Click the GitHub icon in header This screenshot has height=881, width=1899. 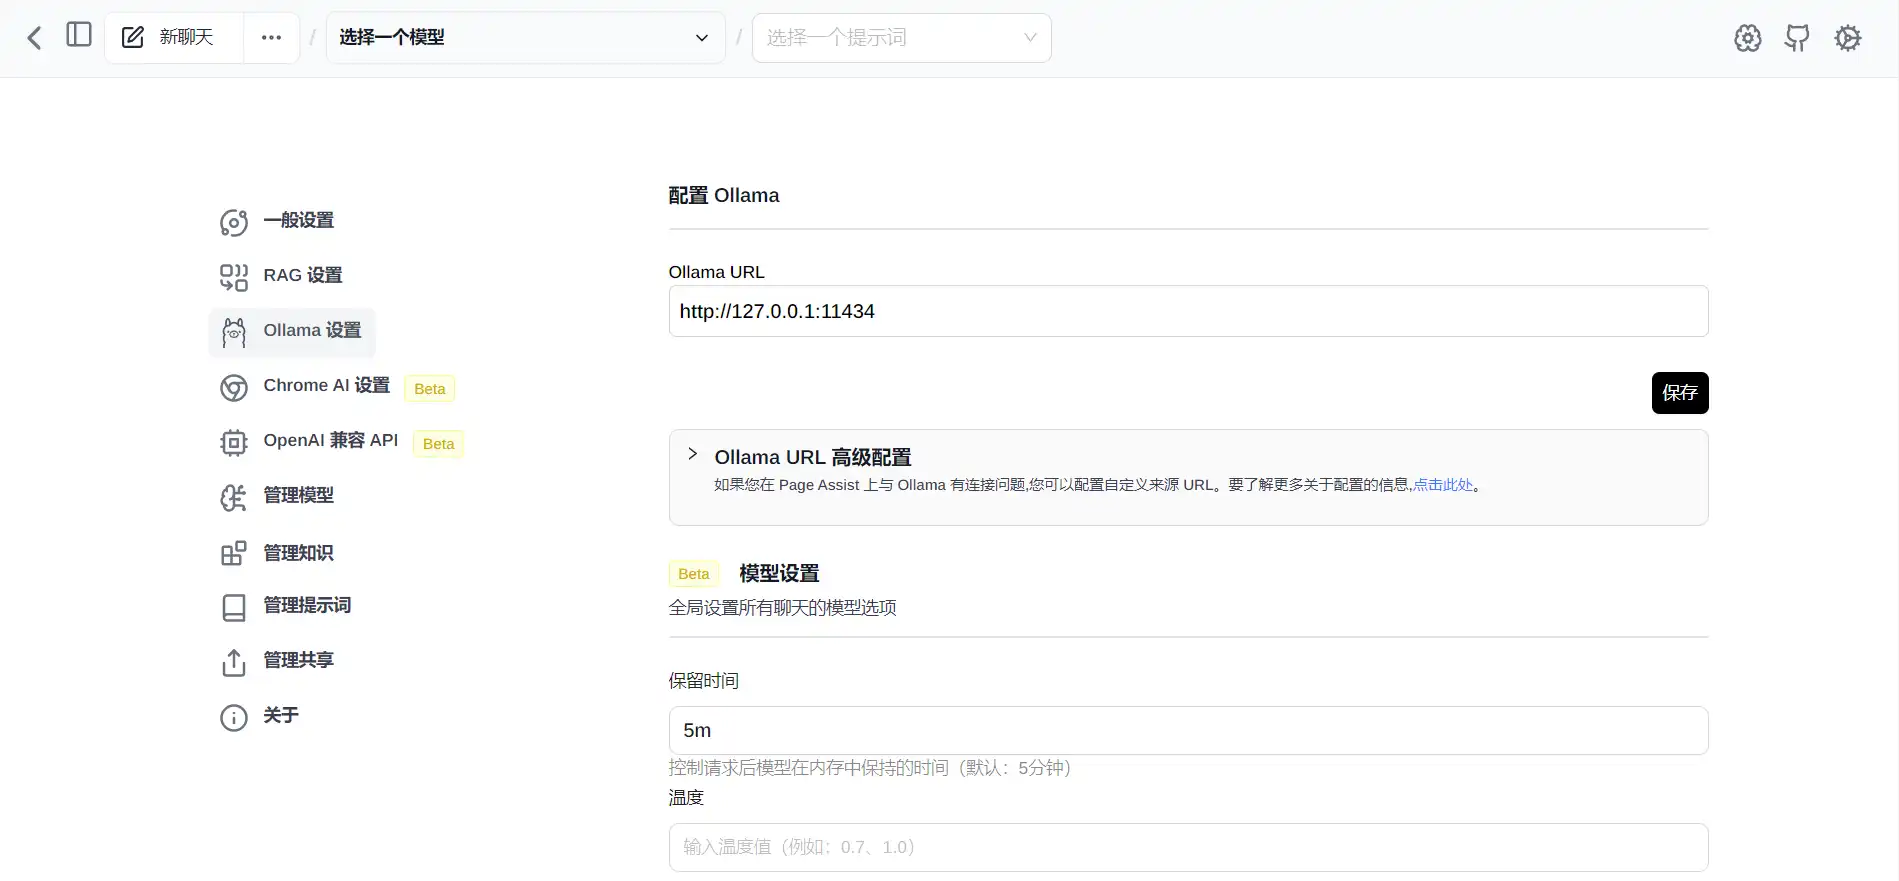pyautogui.click(x=1797, y=38)
